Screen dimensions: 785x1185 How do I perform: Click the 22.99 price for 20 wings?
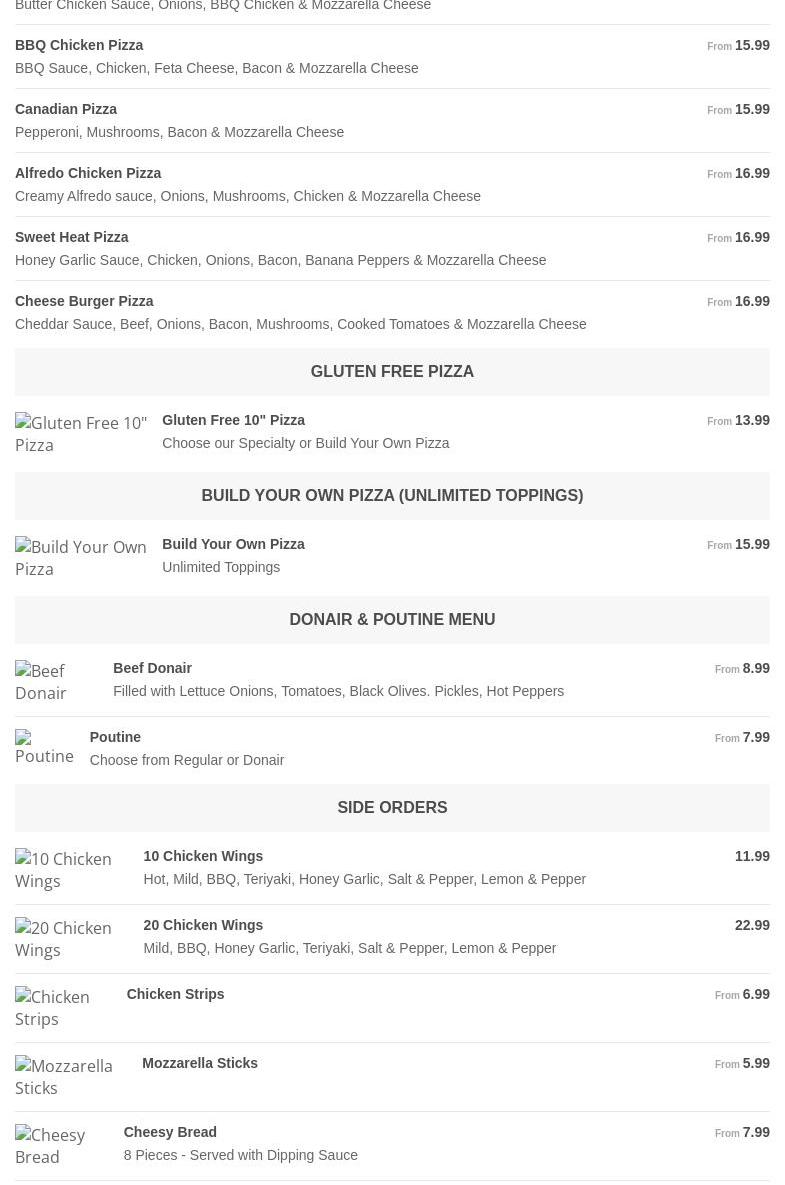pyautogui.click(x=752, y=925)
